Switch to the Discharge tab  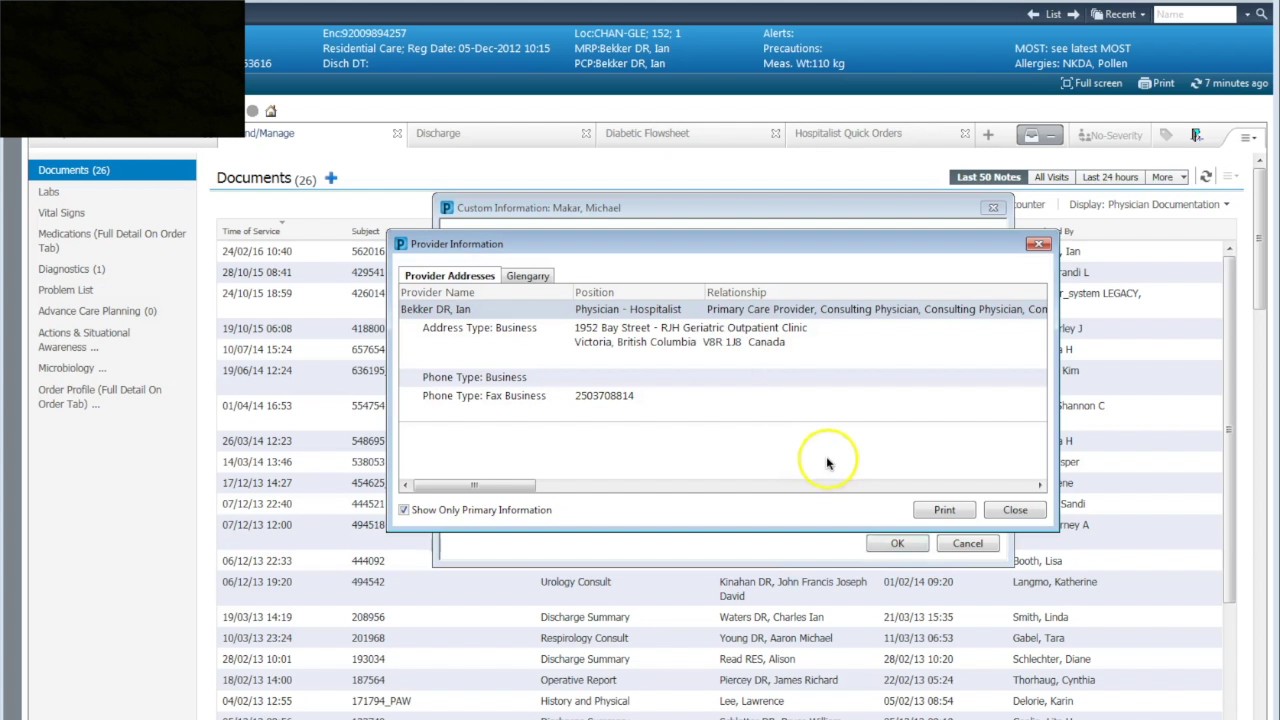(x=438, y=133)
